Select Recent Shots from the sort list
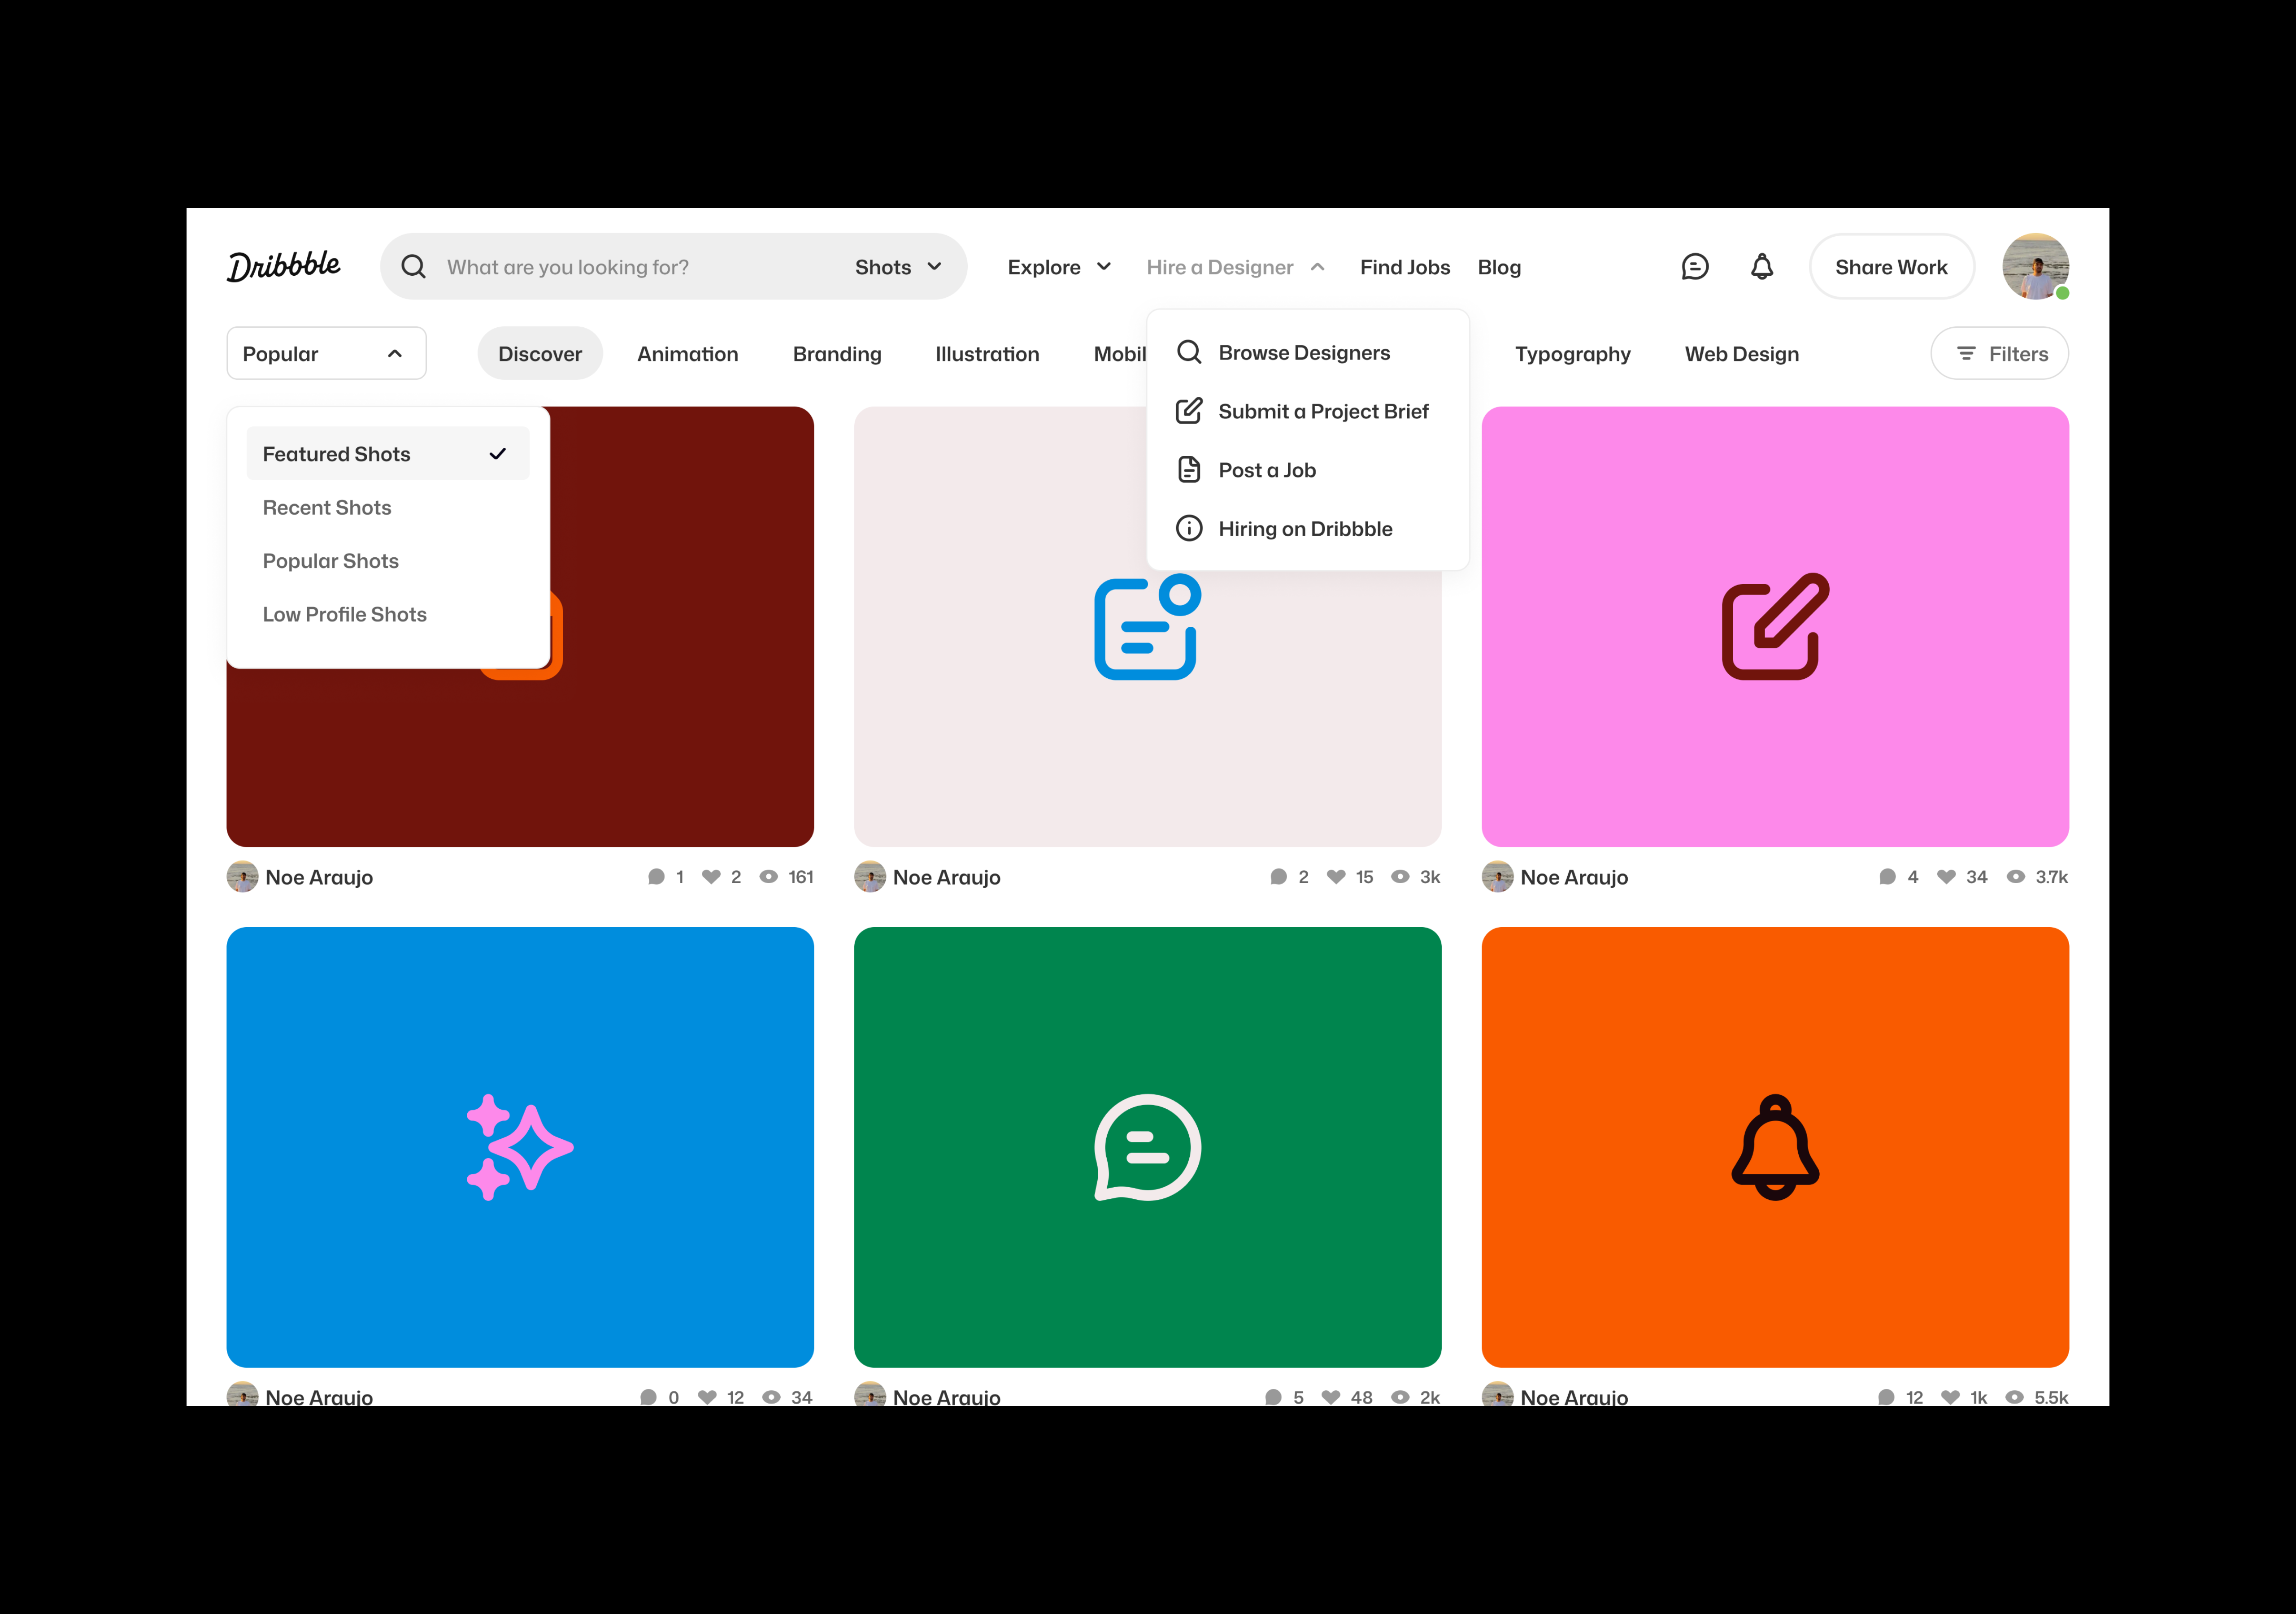The height and width of the screenshot is (1614, 2296). click(x=327, y=507)
